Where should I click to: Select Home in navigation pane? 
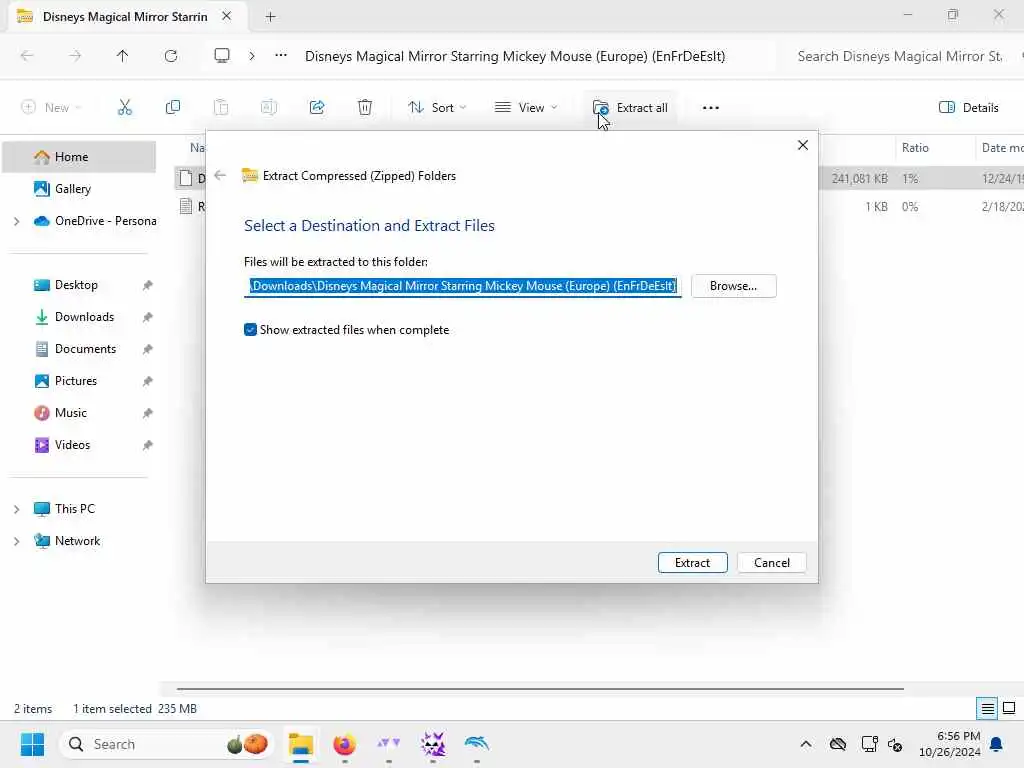pyautogui.click(x=79, y=157)
